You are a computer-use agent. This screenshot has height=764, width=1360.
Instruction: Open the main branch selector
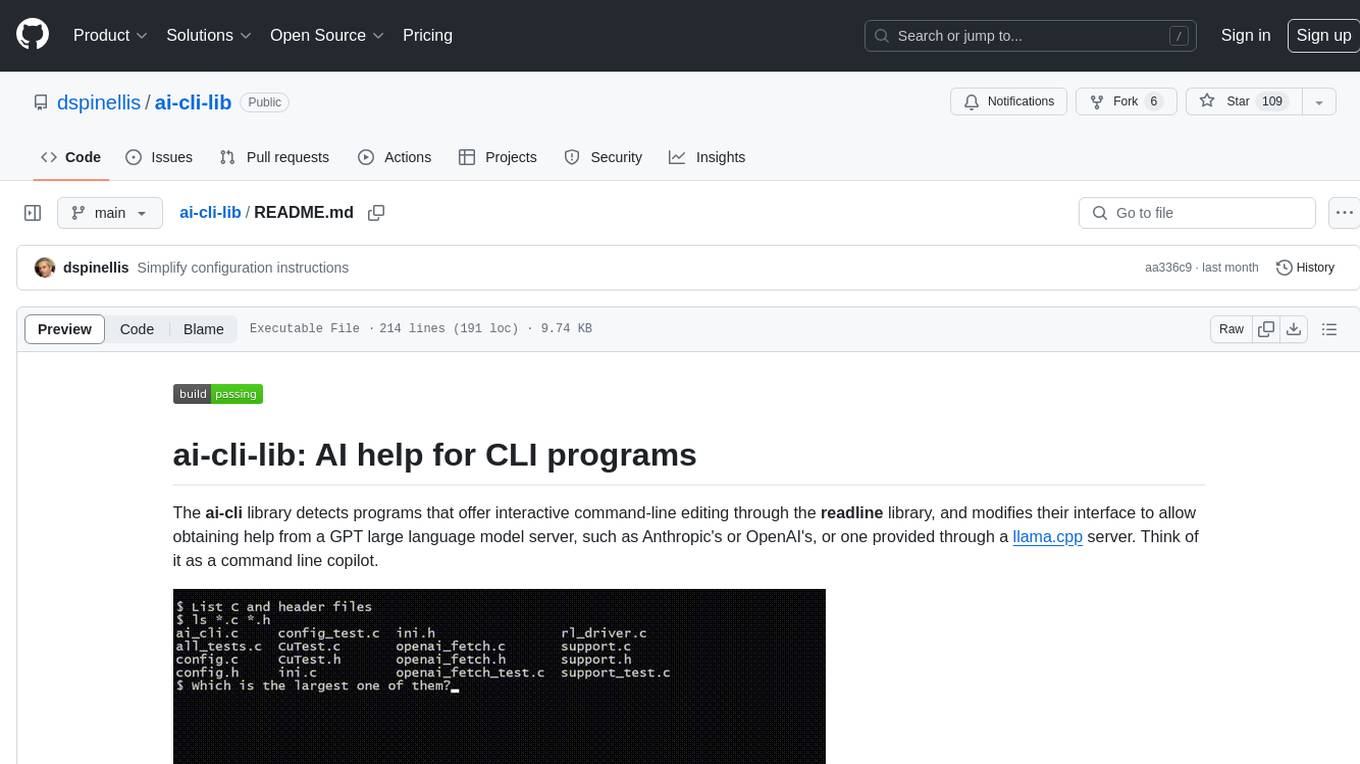[109, 213]
